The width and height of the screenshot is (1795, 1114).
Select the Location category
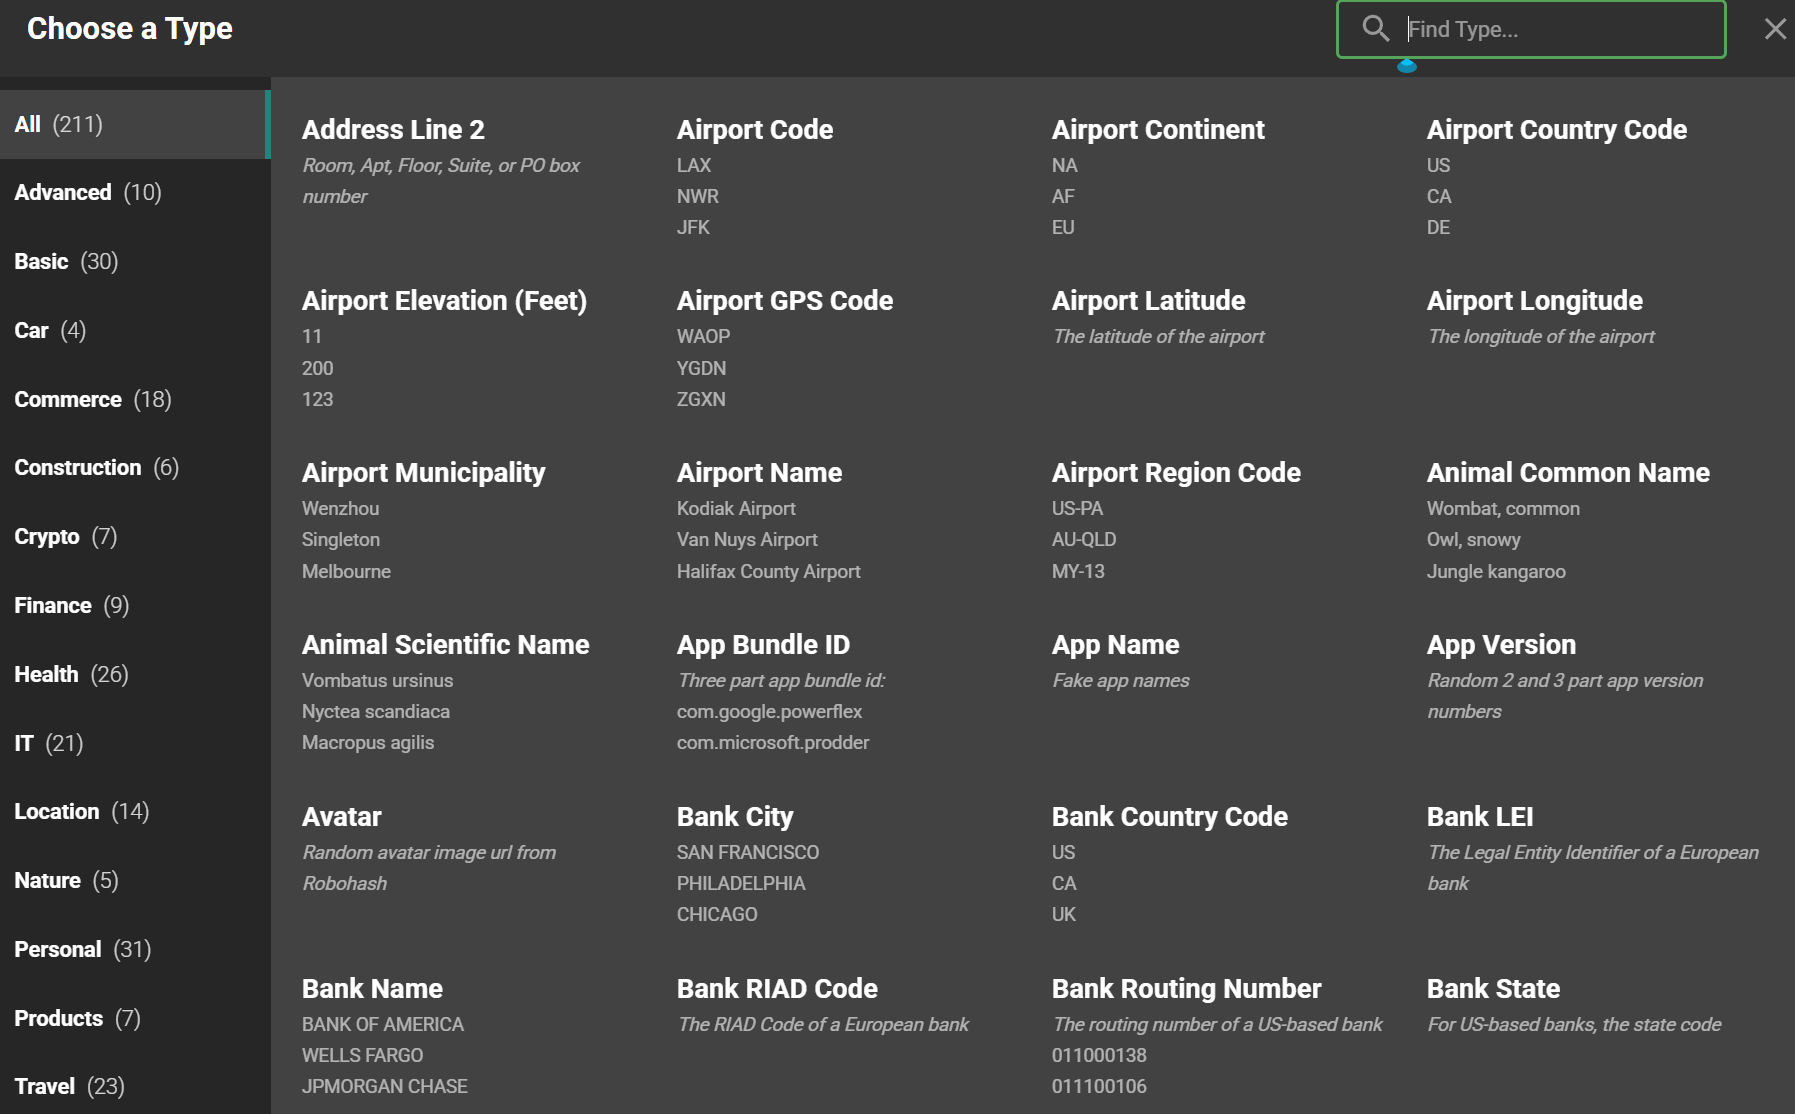tap(81, 812)
